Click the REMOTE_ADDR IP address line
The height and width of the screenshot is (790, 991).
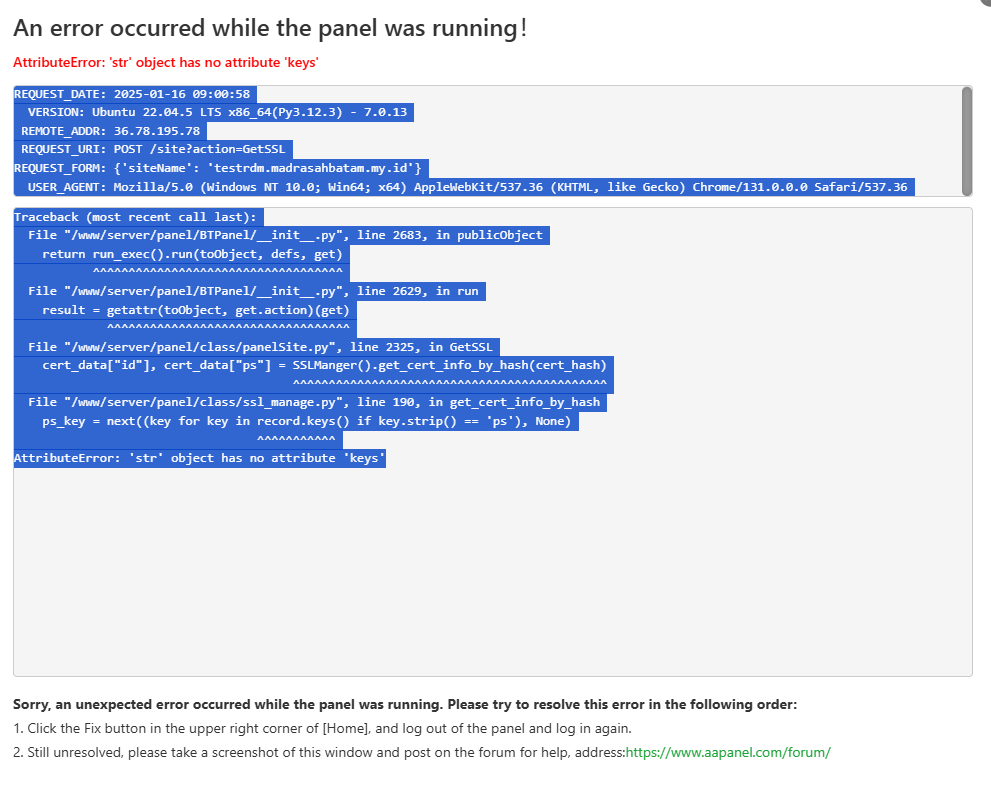click(110, 131)
